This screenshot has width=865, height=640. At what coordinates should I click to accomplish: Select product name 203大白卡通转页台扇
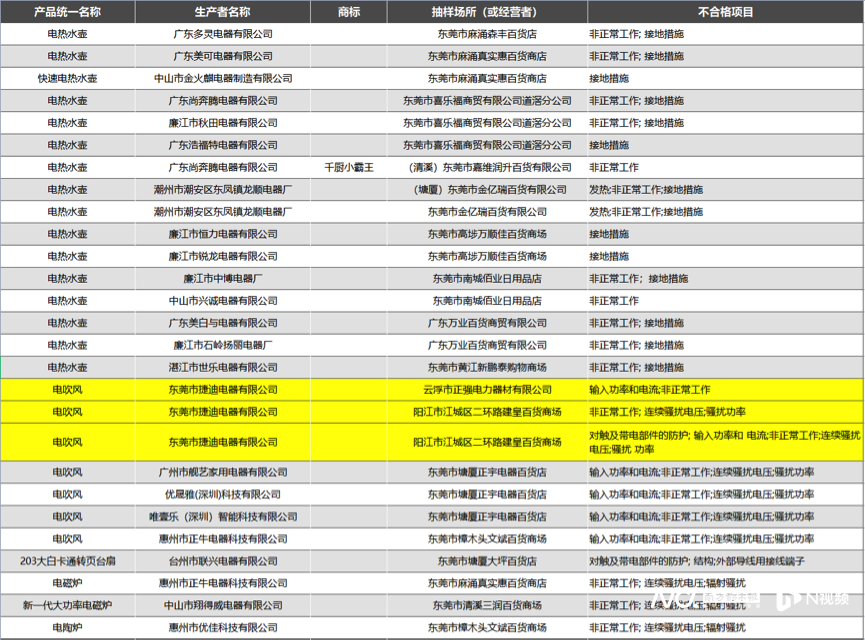[x=67, y=561]
